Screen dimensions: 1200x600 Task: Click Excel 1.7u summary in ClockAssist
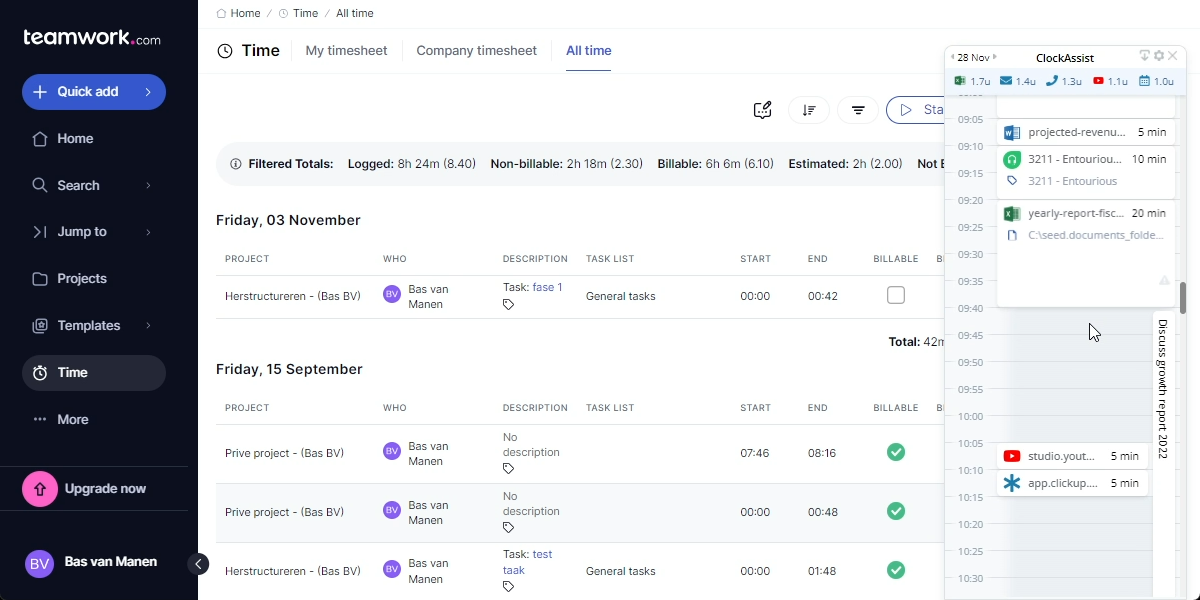point(972,82)
